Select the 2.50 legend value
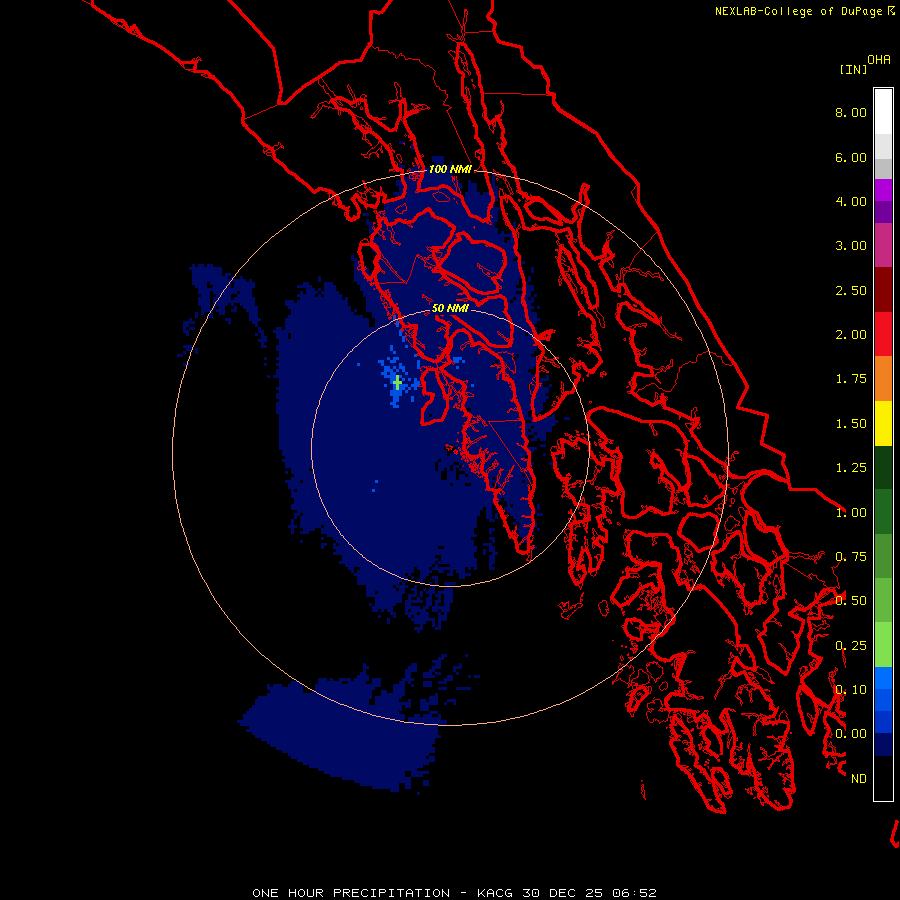The height and width of the screenshot is (900, 900). (851, 290)
